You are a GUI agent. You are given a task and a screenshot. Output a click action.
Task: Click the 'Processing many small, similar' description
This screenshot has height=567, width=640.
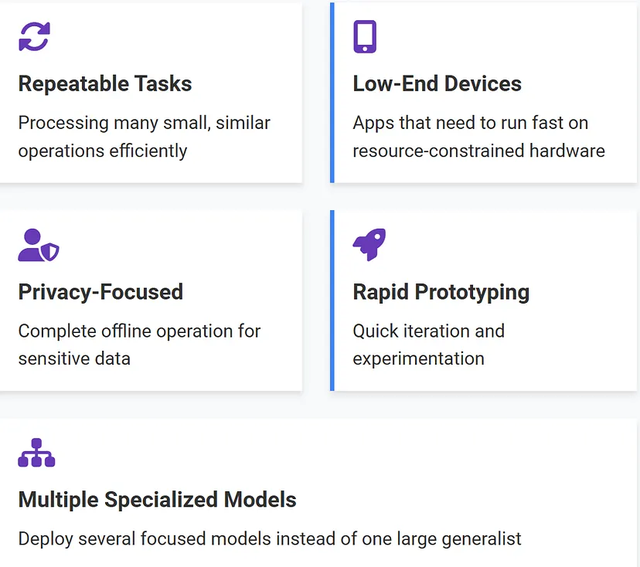(x=144, y=123)
